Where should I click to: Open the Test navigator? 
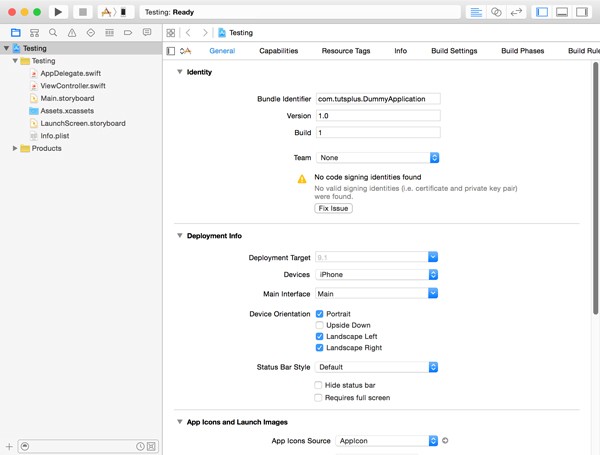[x=91, y=33]
